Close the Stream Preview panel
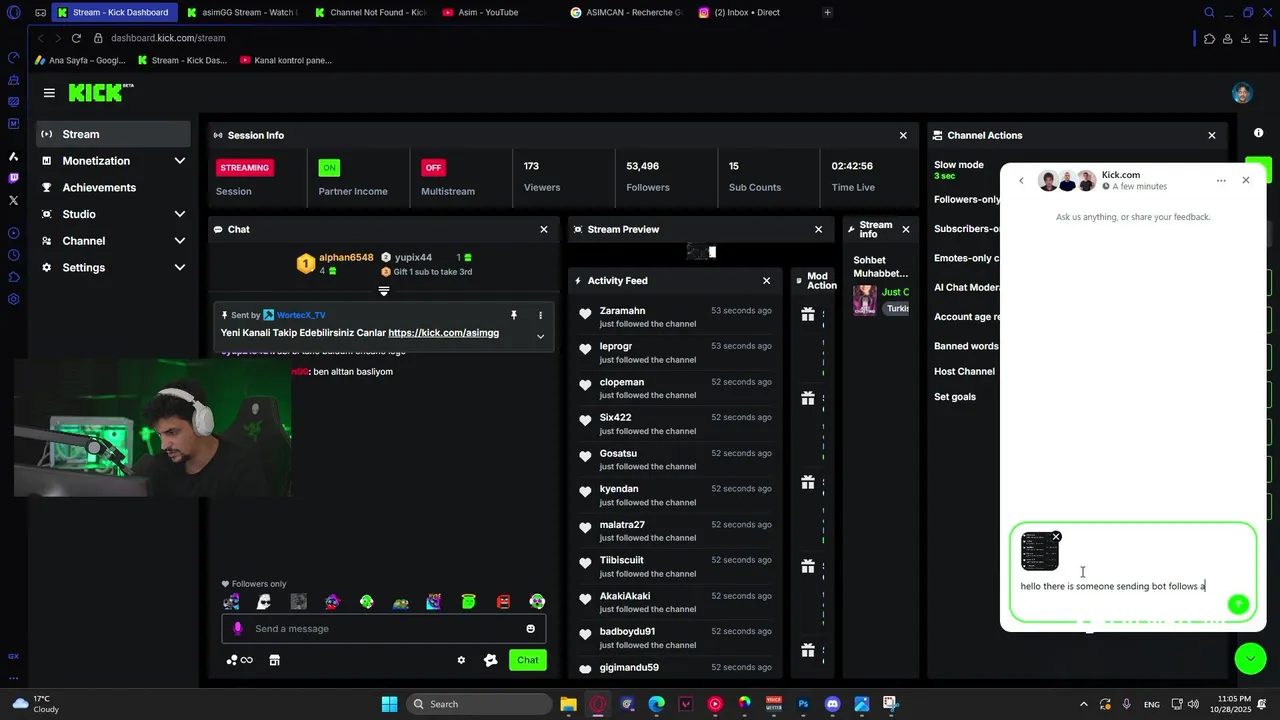1280x720 pixels. tap(818, 229)
